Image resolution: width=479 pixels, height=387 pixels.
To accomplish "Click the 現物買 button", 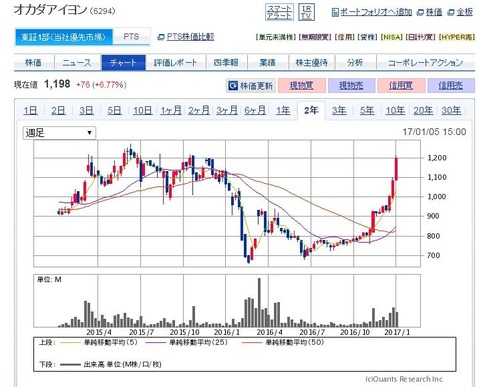I will pos(301,86).
